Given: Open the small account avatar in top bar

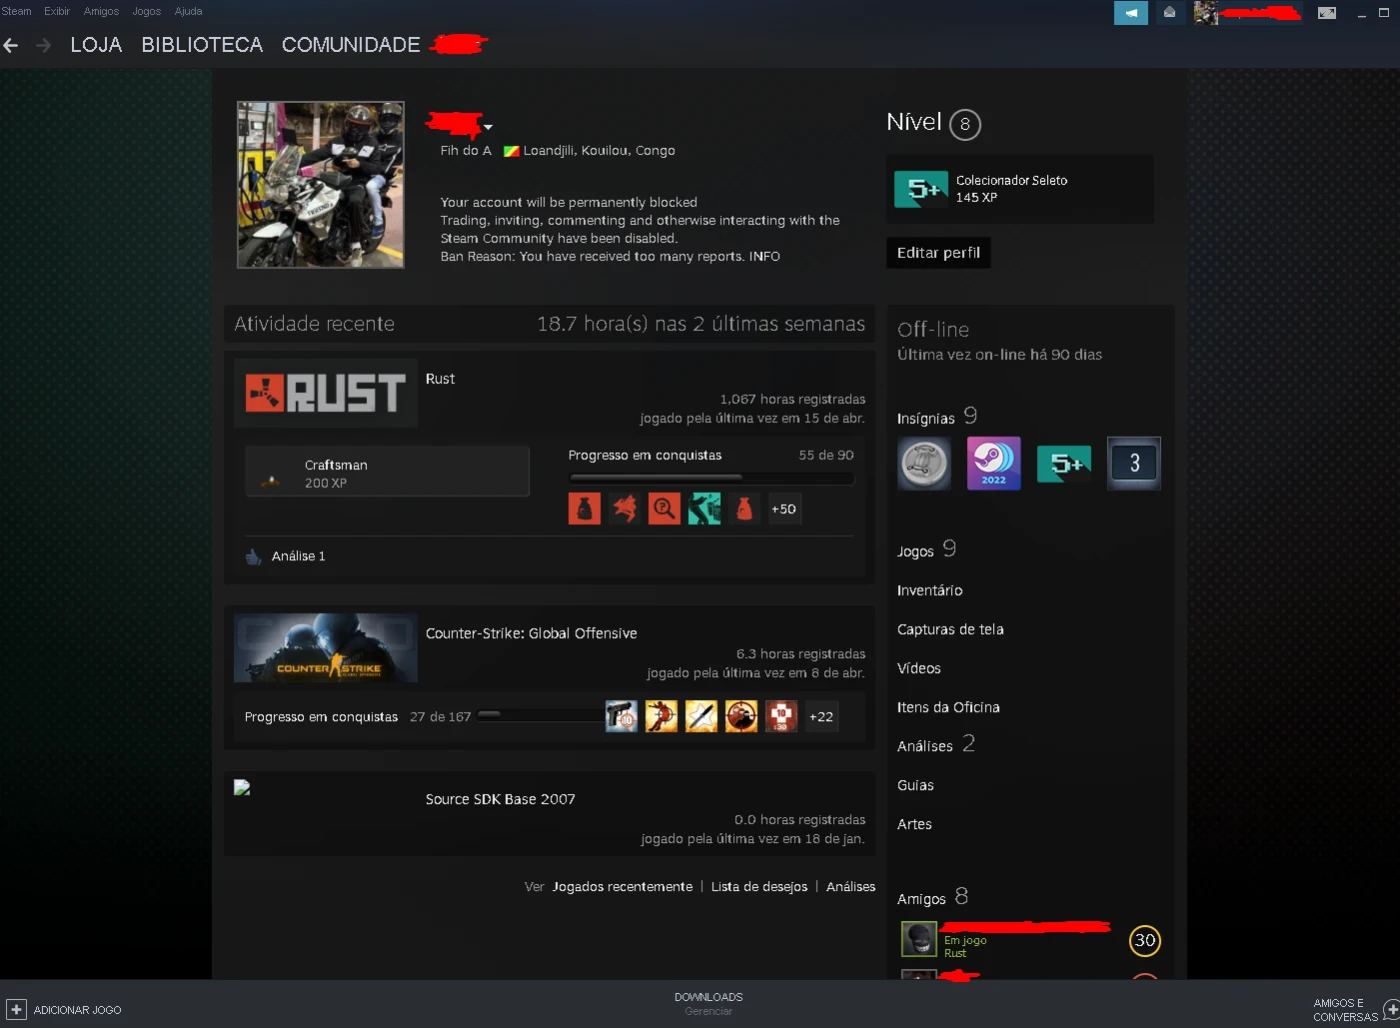Looking at the screenshot, I should point(1205,13).
